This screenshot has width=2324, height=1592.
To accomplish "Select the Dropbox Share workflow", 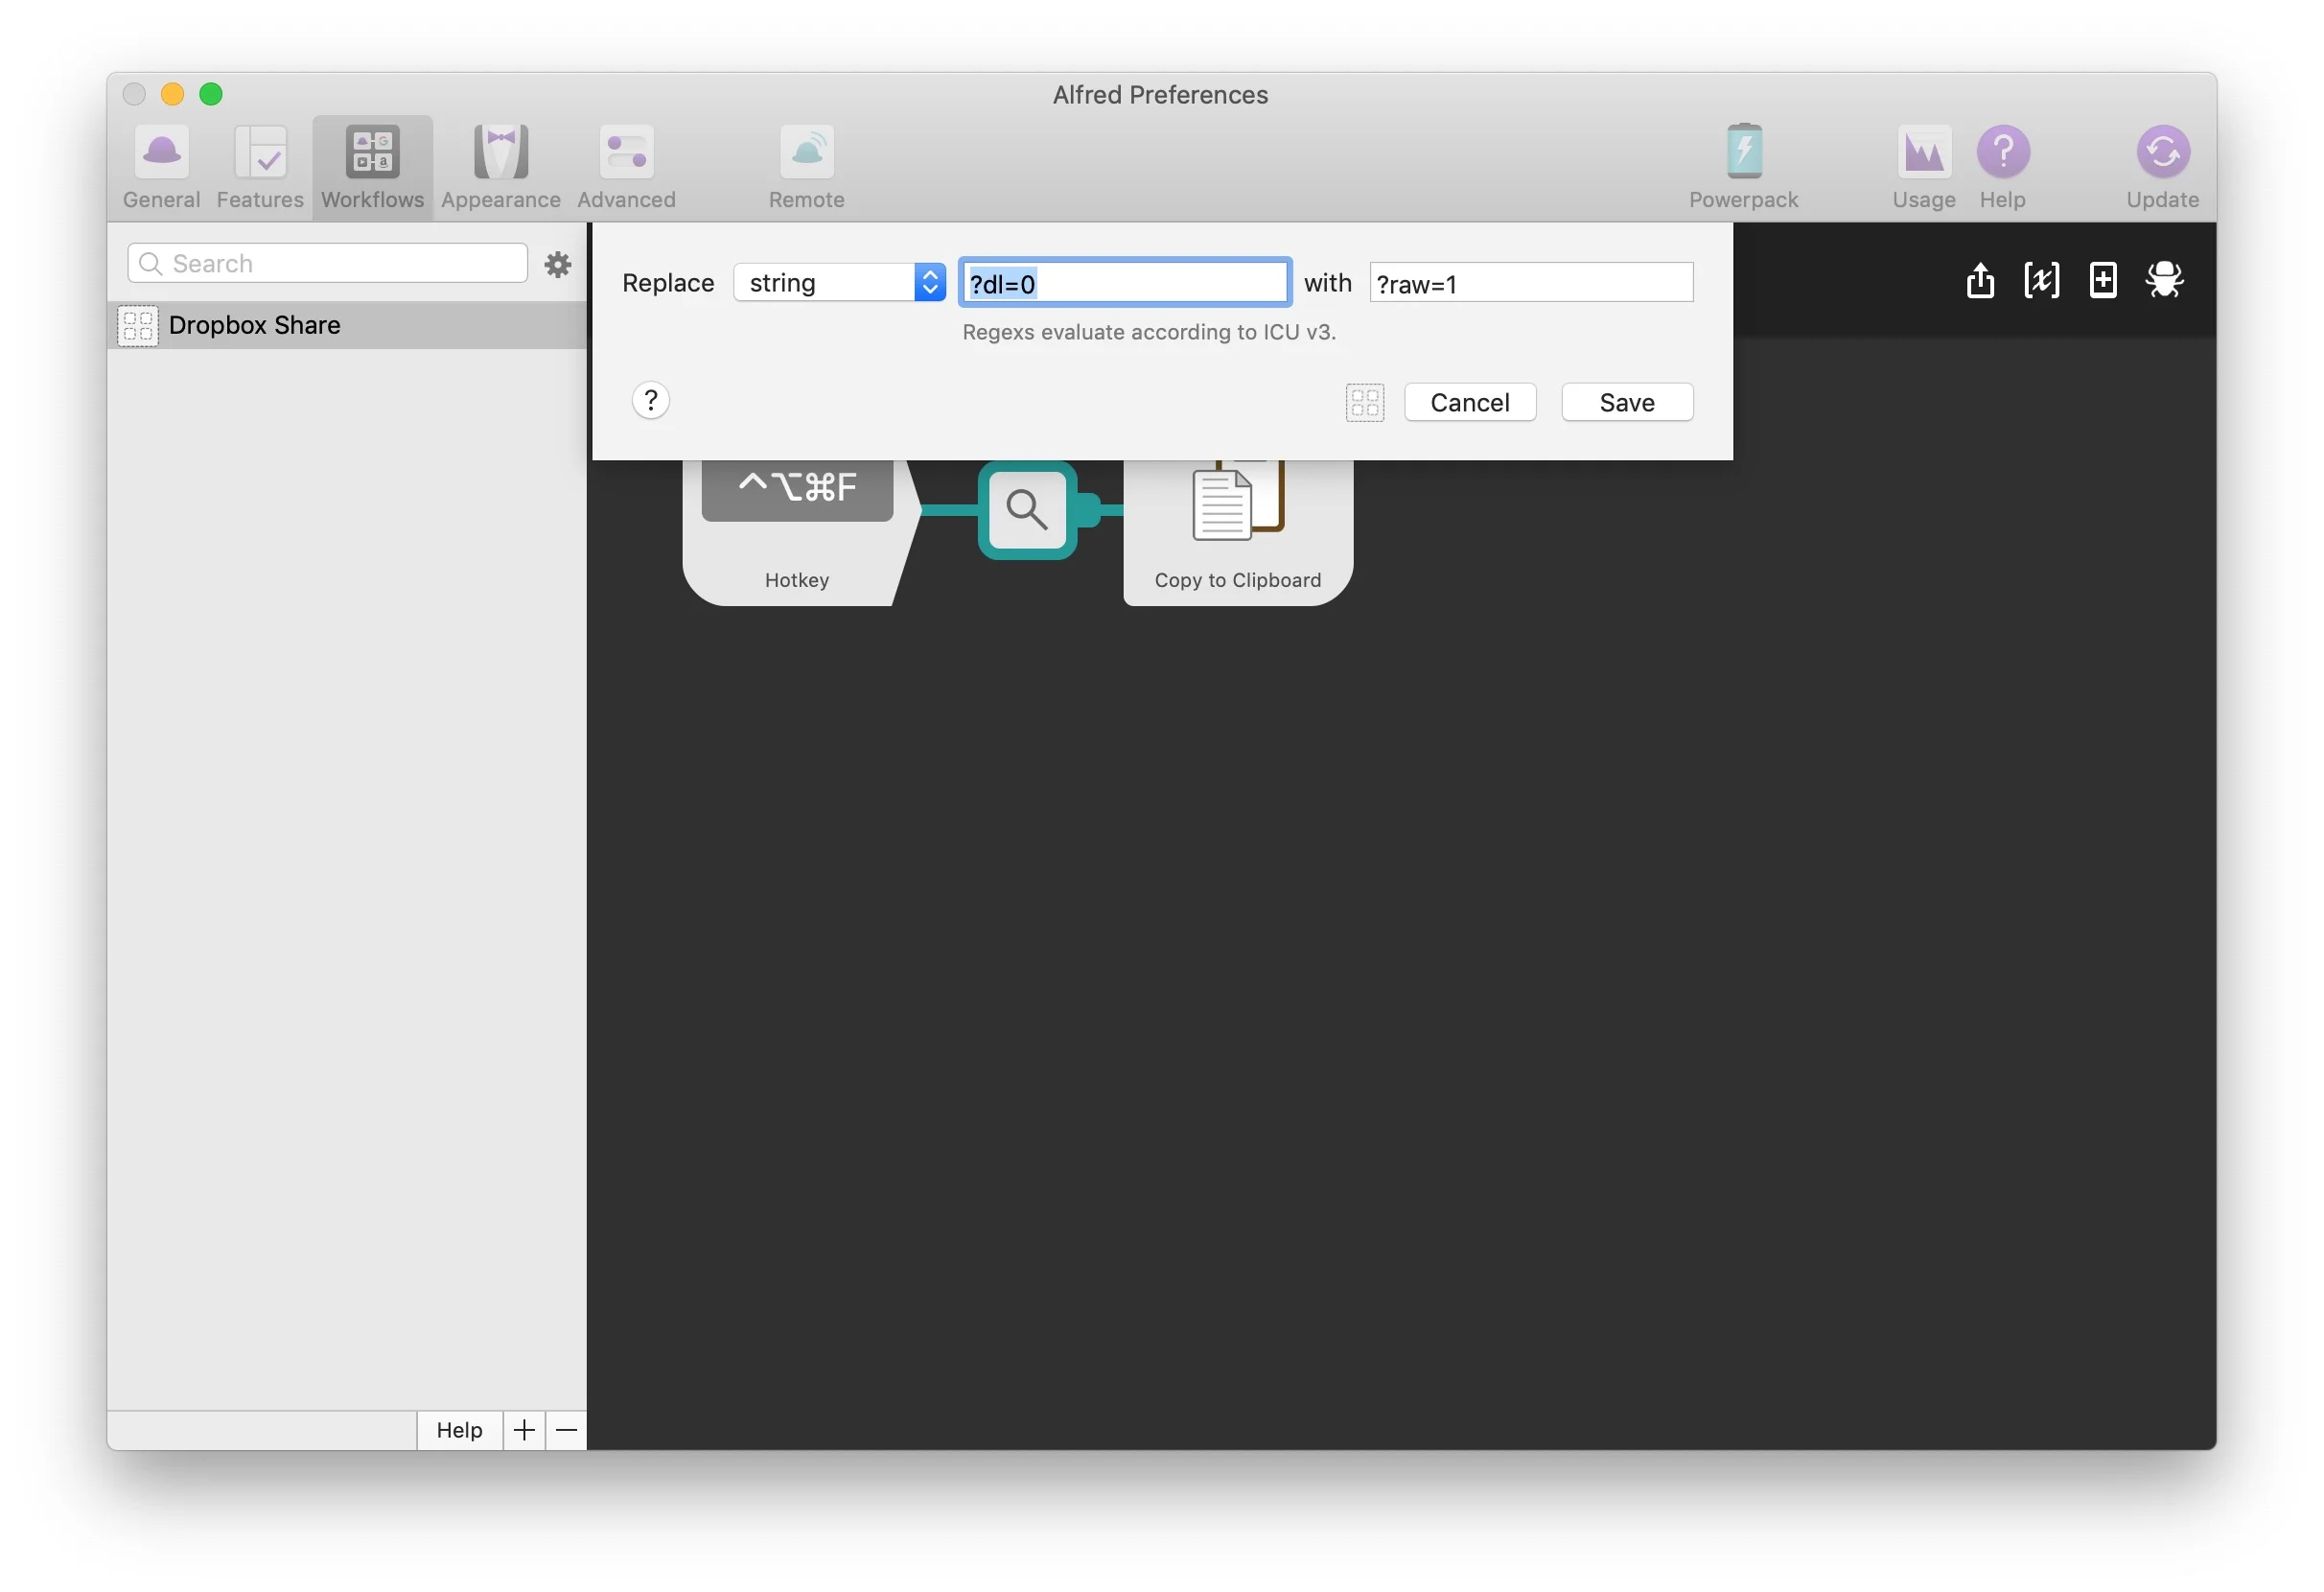I will [x=347, y=325].
